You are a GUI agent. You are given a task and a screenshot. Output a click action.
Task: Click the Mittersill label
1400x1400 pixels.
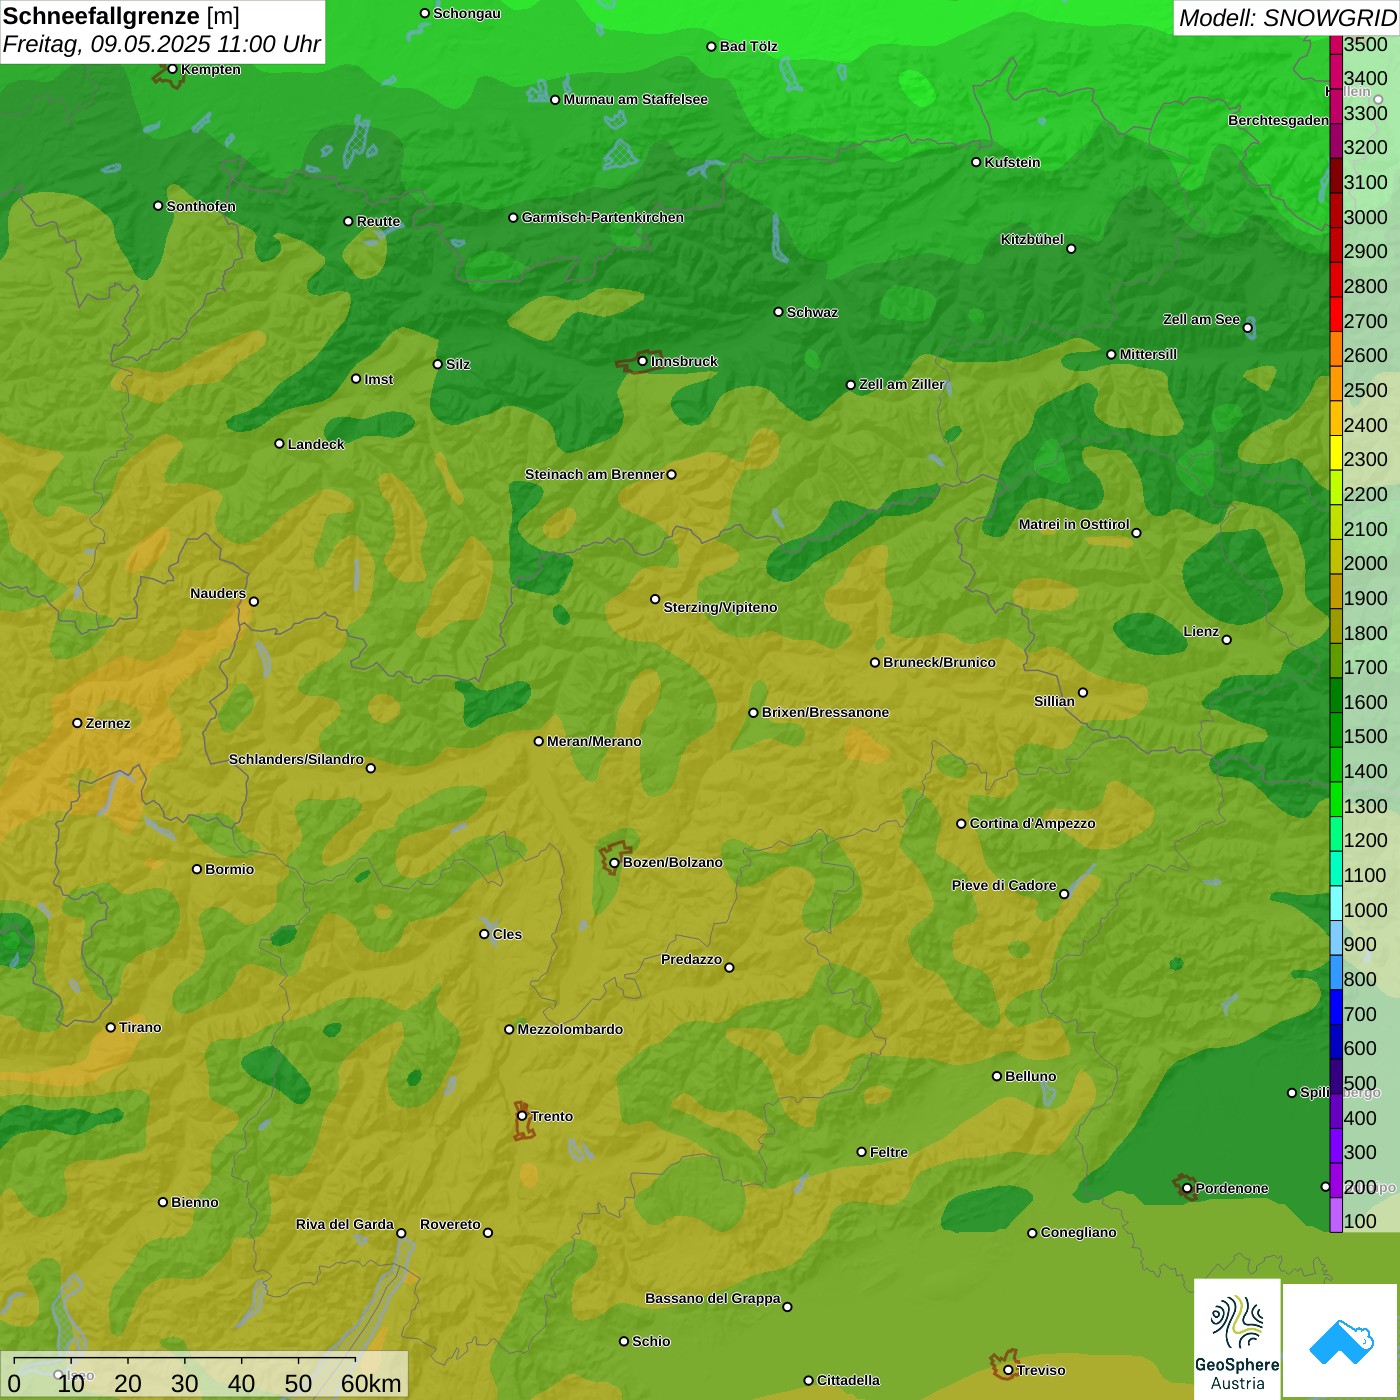pyautogui.click(x=1149, y=354)
